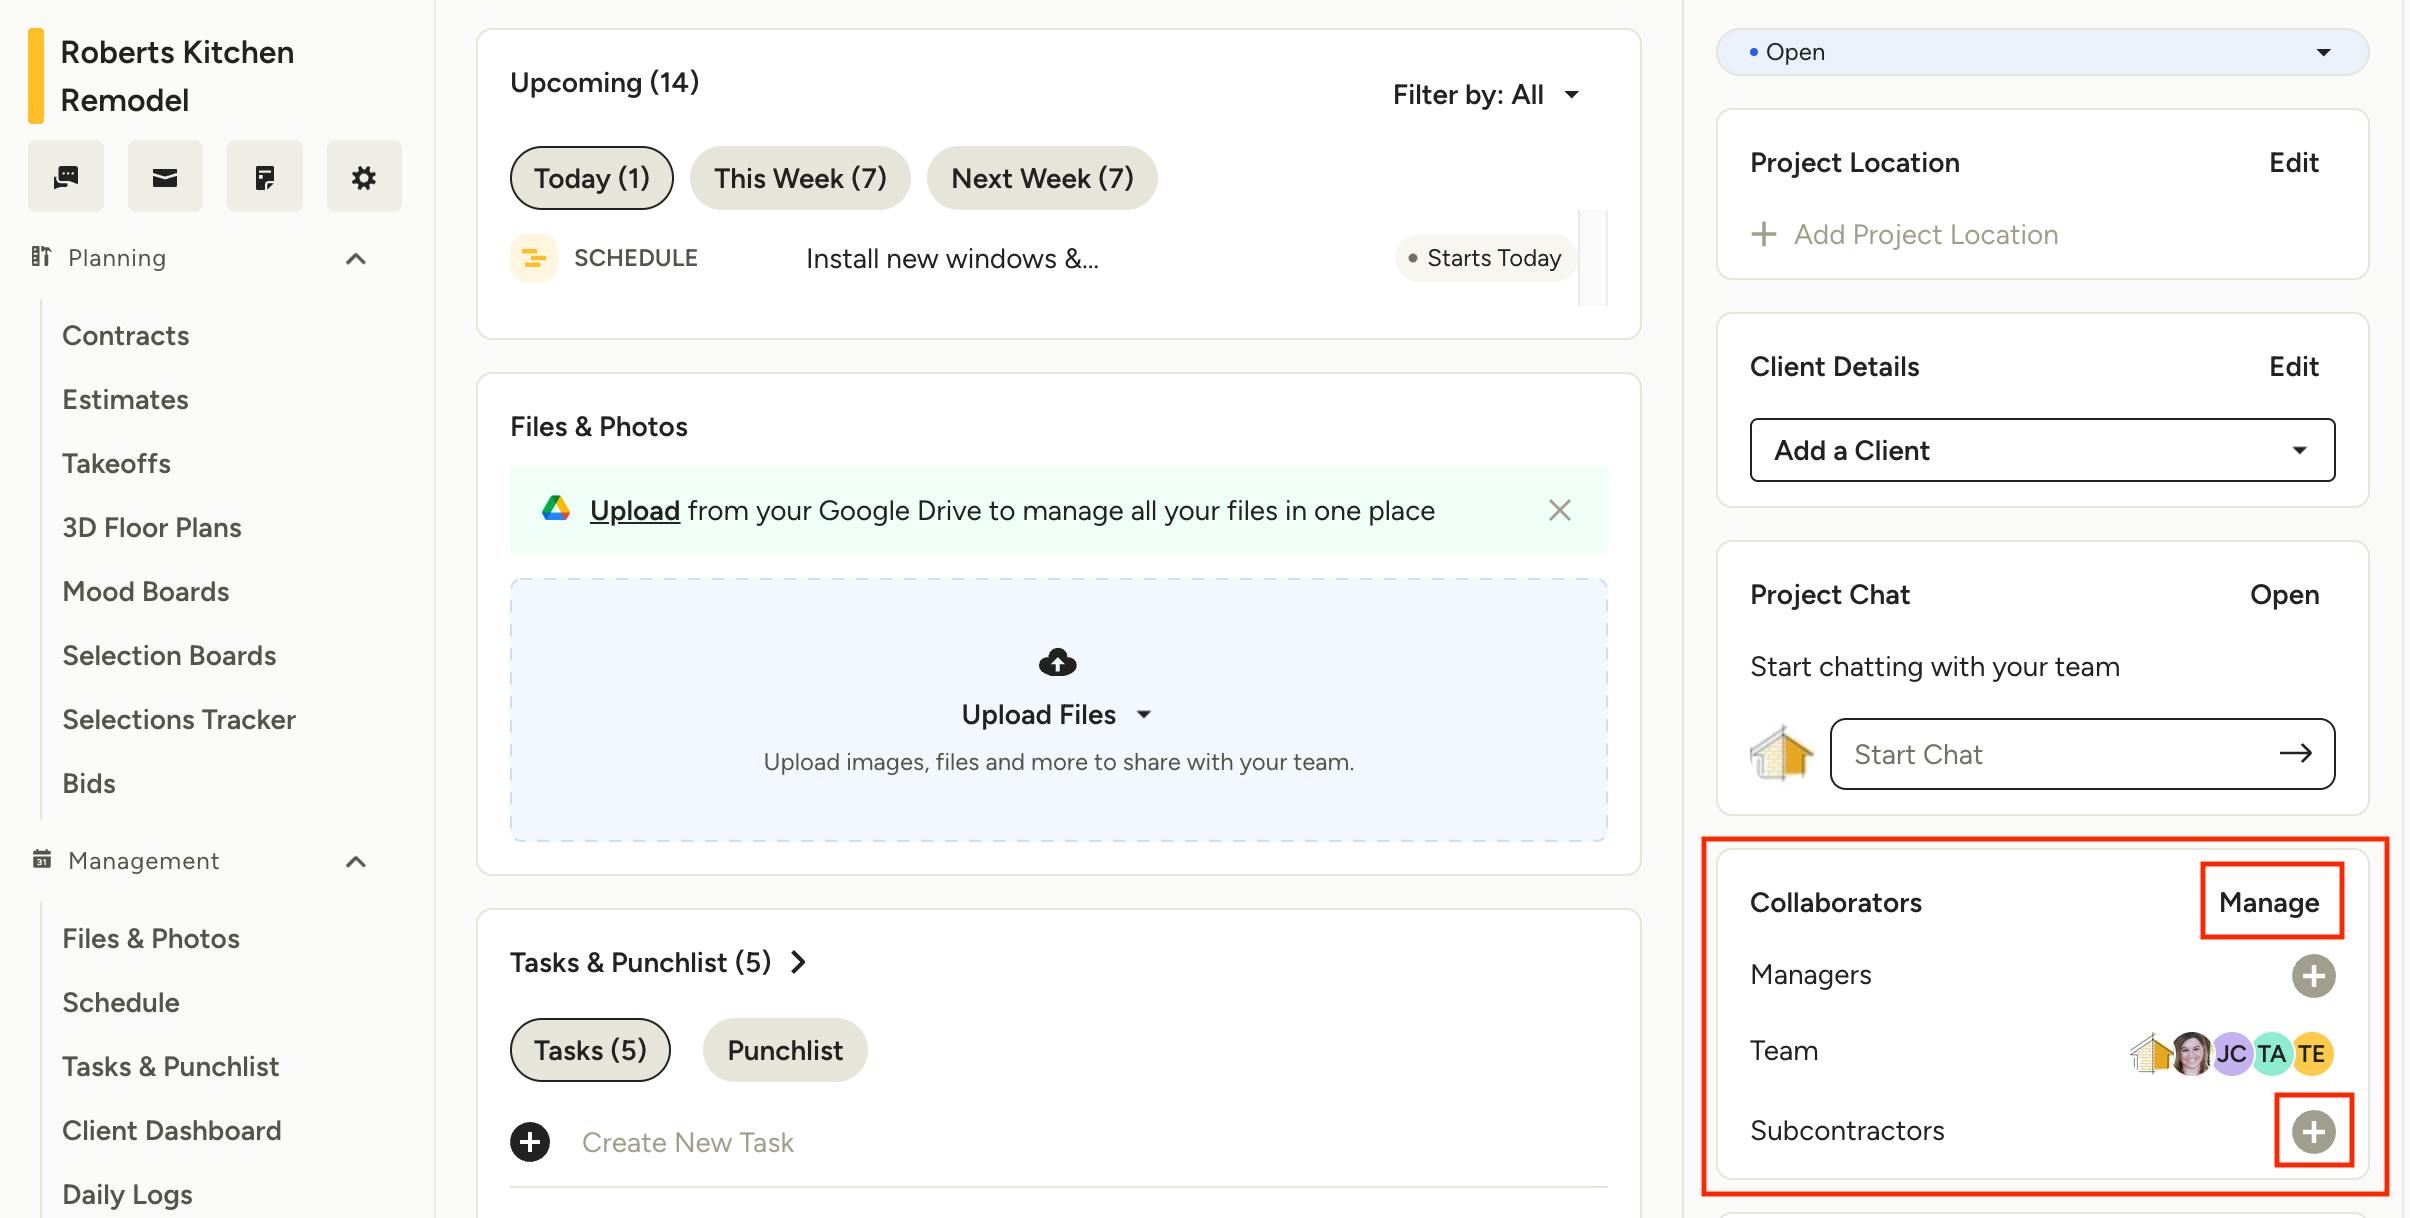Screen dimensions: 2410x1218
Task: Open Selection Boards in sidebar
Action: click(x=169, y=656)
